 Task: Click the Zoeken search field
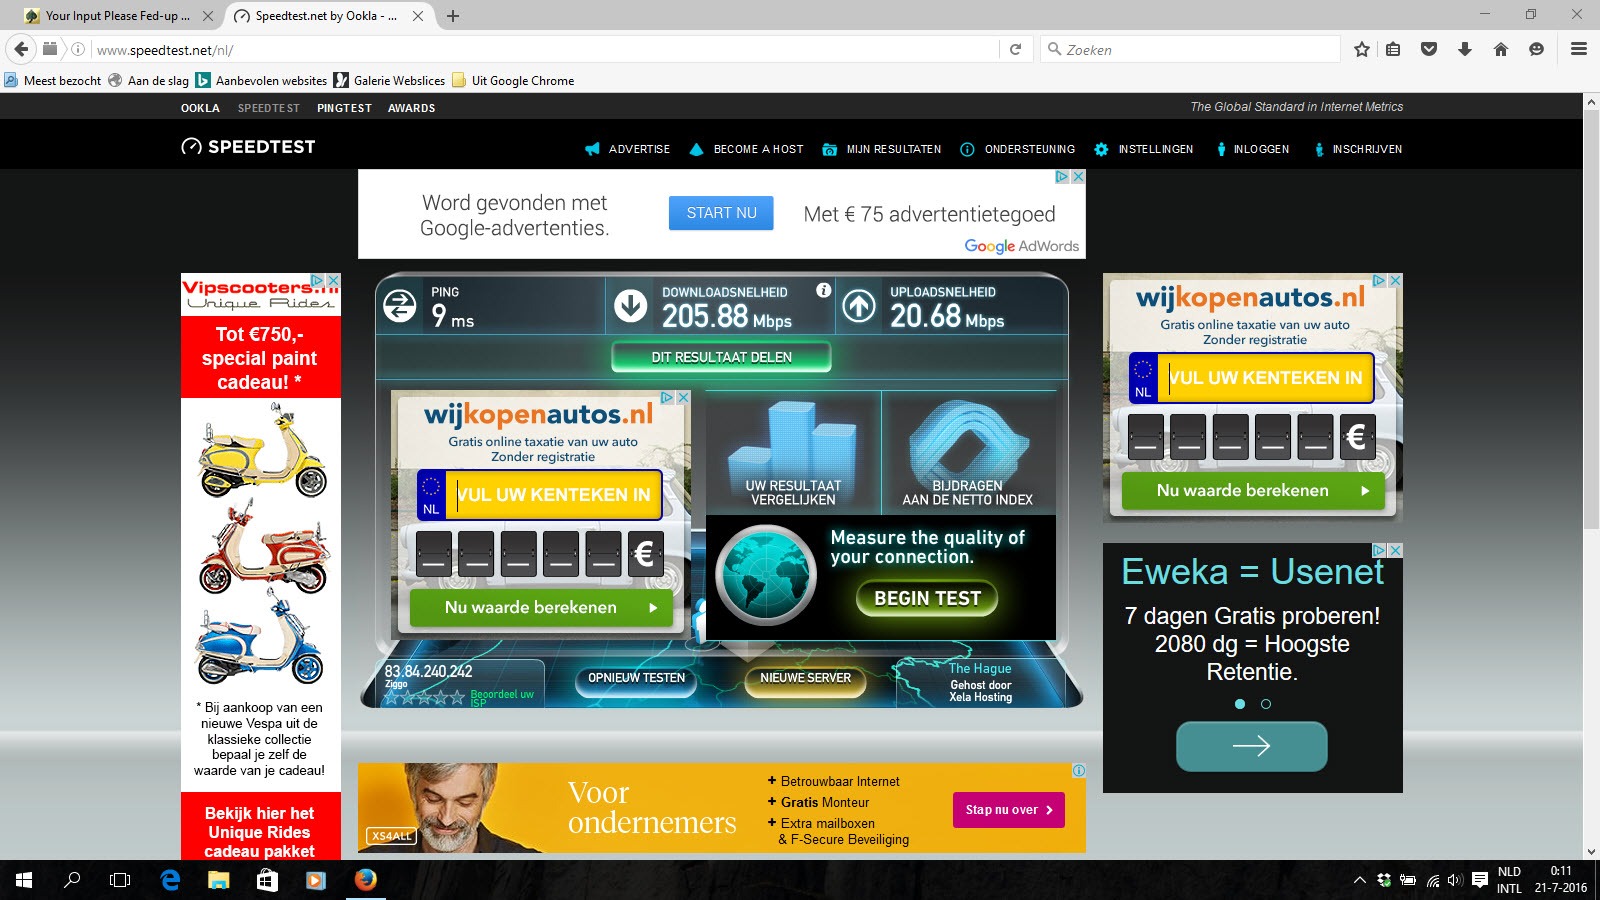pos(1190,49)
